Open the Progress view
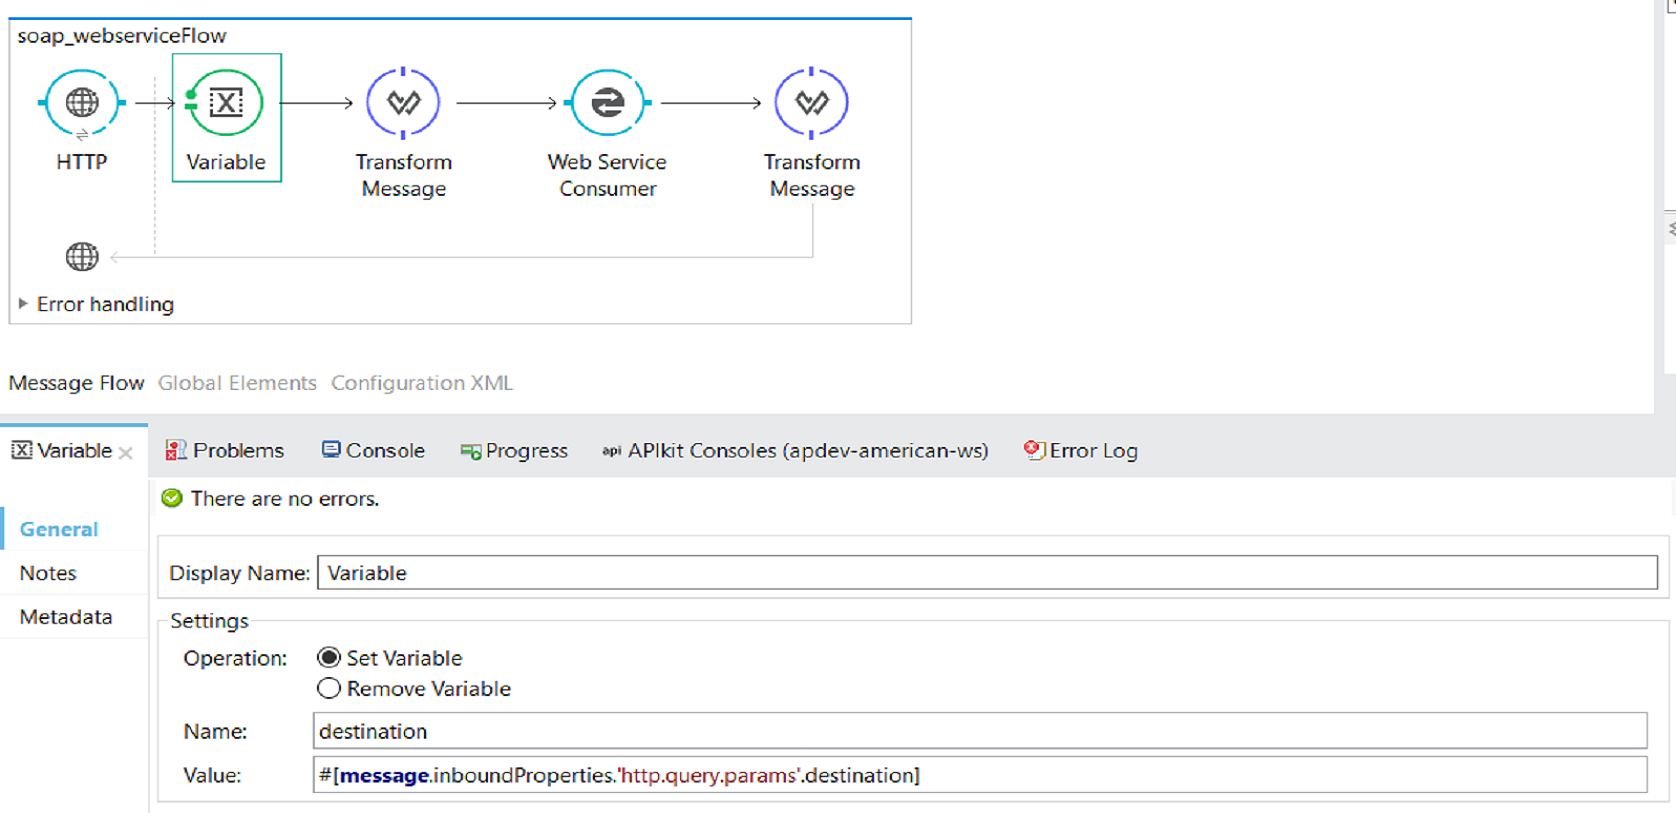 514,451
